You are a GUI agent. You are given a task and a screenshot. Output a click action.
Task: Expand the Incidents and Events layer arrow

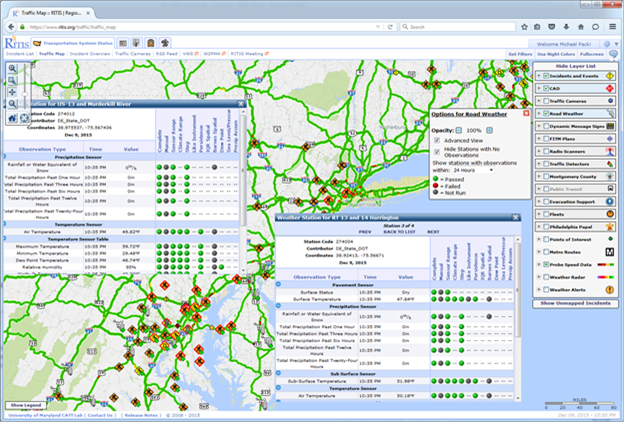click(x=539, y=76)
